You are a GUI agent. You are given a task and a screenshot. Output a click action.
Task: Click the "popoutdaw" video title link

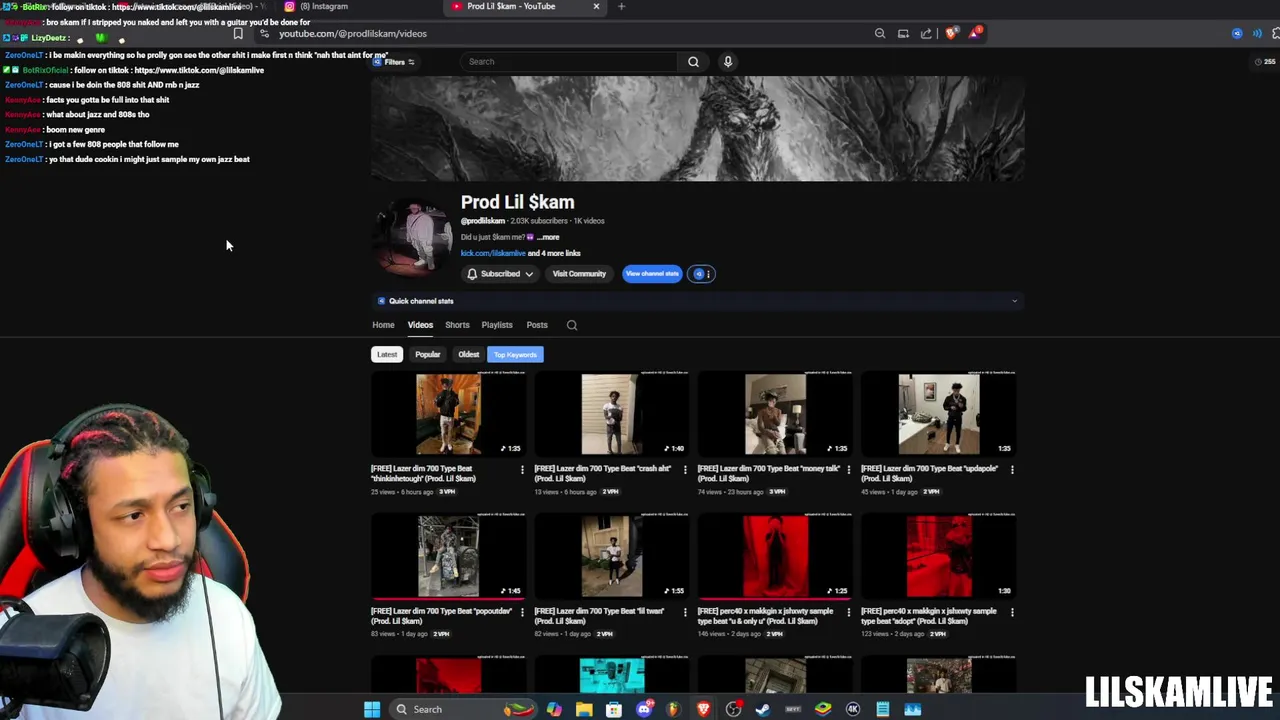pos(441,616)
